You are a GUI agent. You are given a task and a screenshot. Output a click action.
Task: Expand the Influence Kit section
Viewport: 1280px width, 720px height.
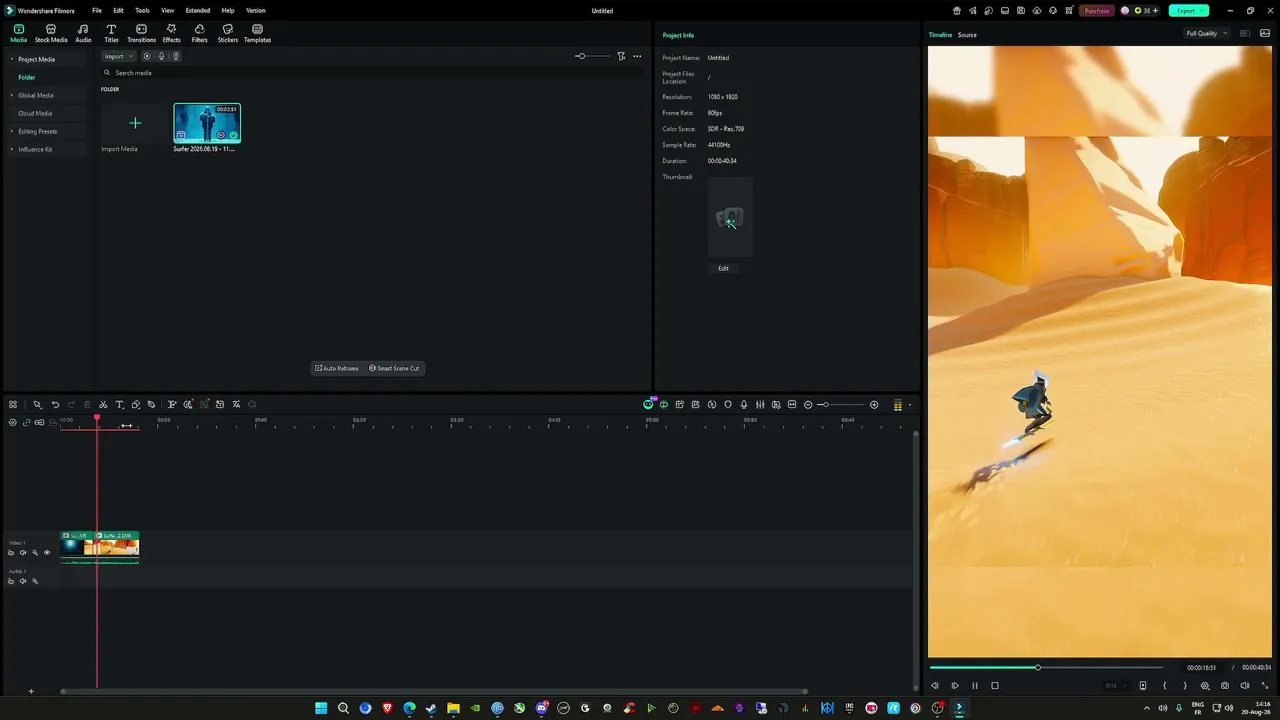[12, 149]
